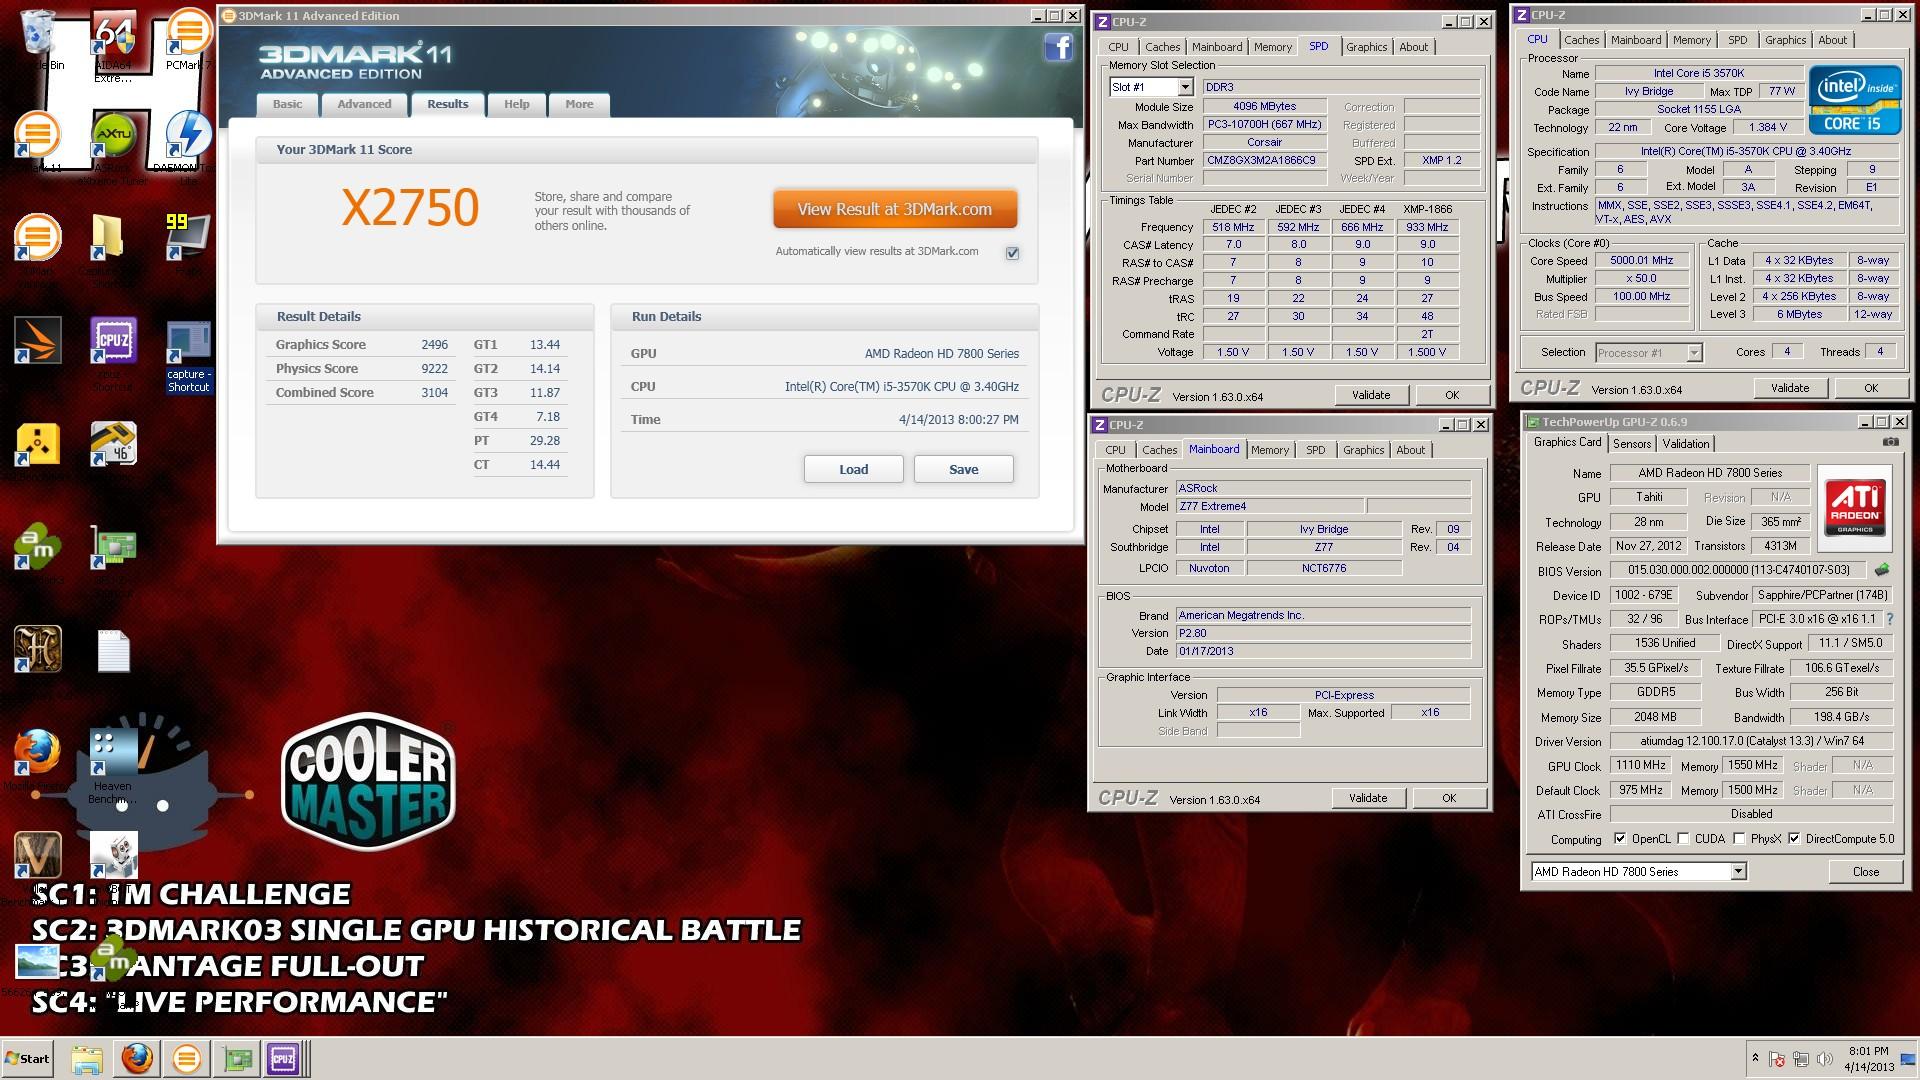1920x1080 pixels.
Task: Click the BIOS Version field in GPU-Z
Action: click(x=1738, y=570)
